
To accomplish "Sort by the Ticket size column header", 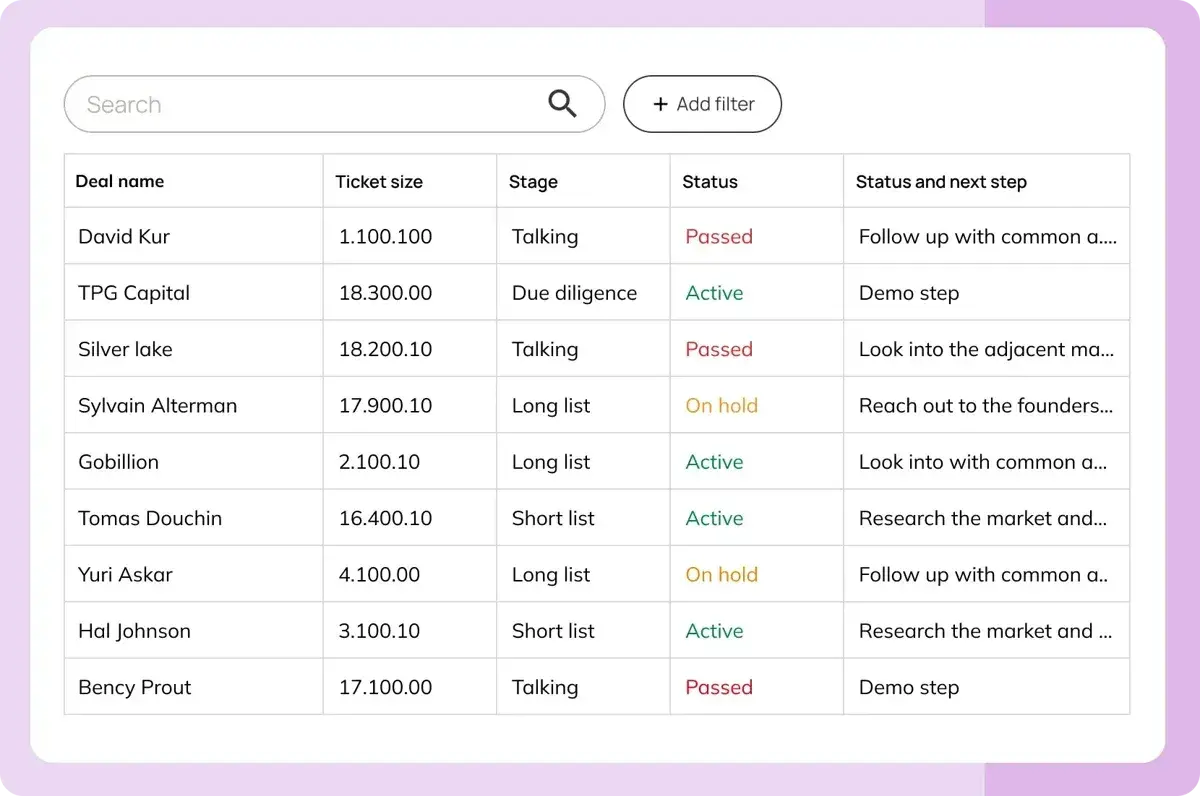I will click(379, 181).
